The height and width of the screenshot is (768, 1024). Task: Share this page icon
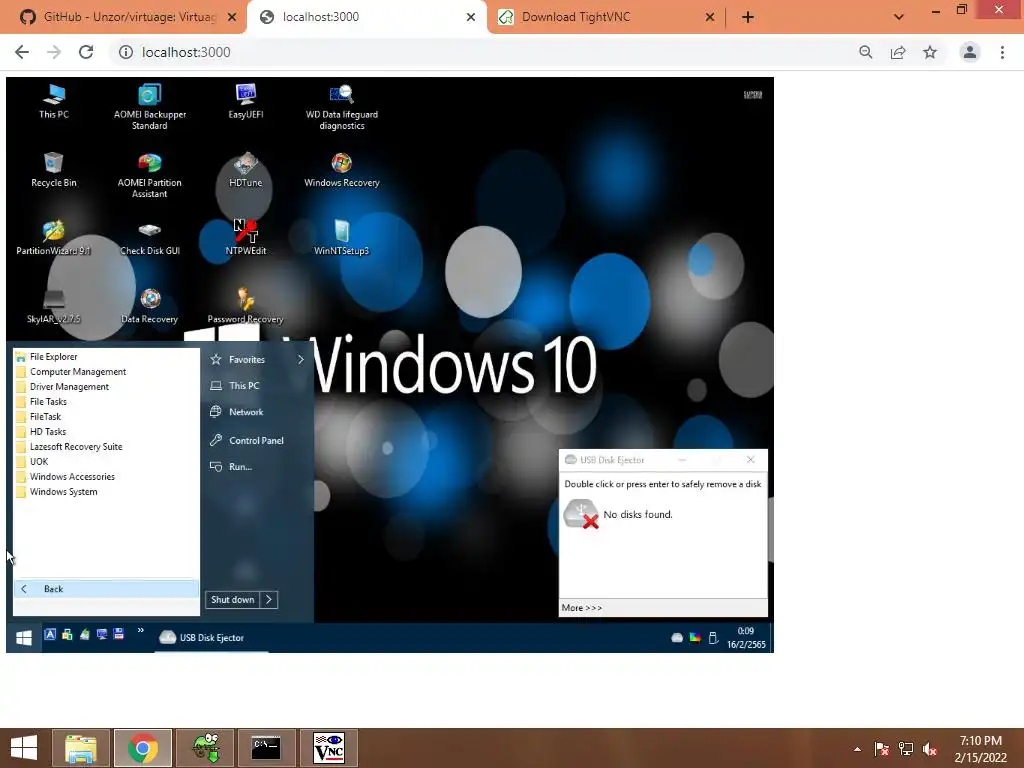[x=898, y=52]
